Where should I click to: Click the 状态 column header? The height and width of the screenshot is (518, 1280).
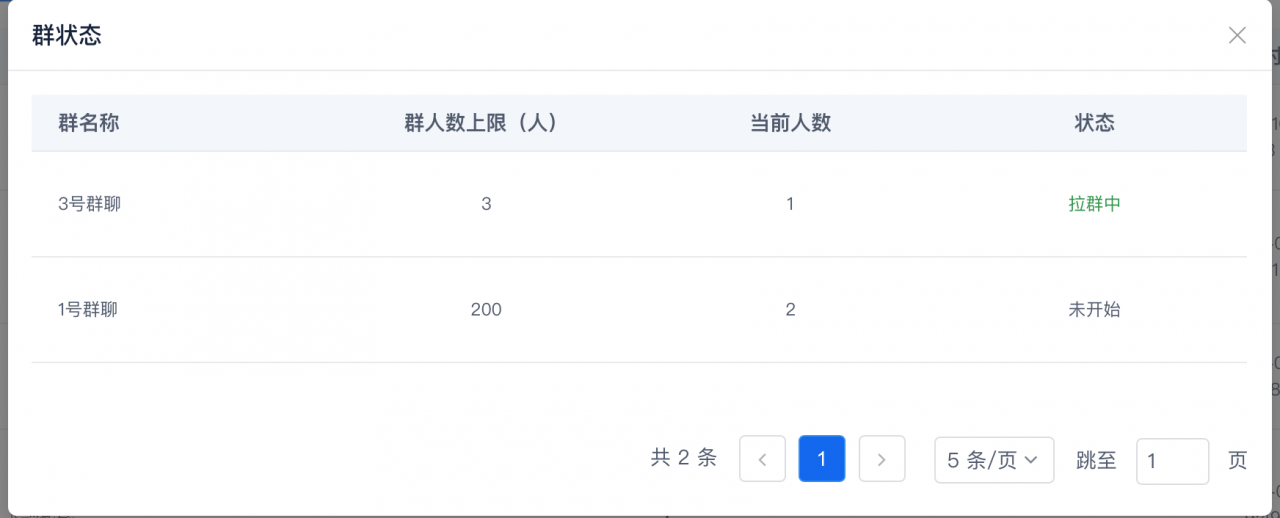(1095, 123)
